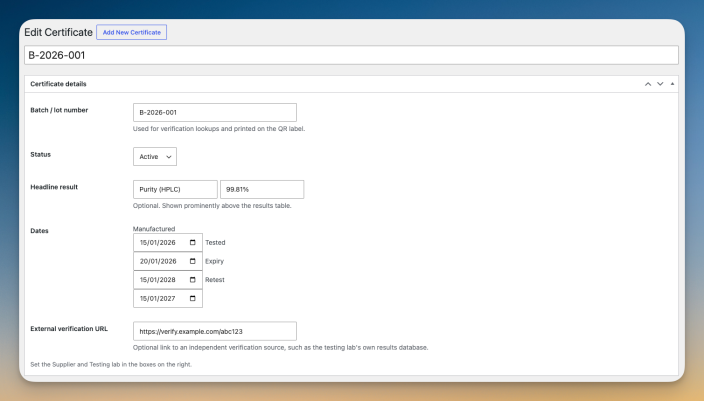Edit the Purity (HPLC) headline label field
The width and height of the screenshot is (704, 401).
175,189
